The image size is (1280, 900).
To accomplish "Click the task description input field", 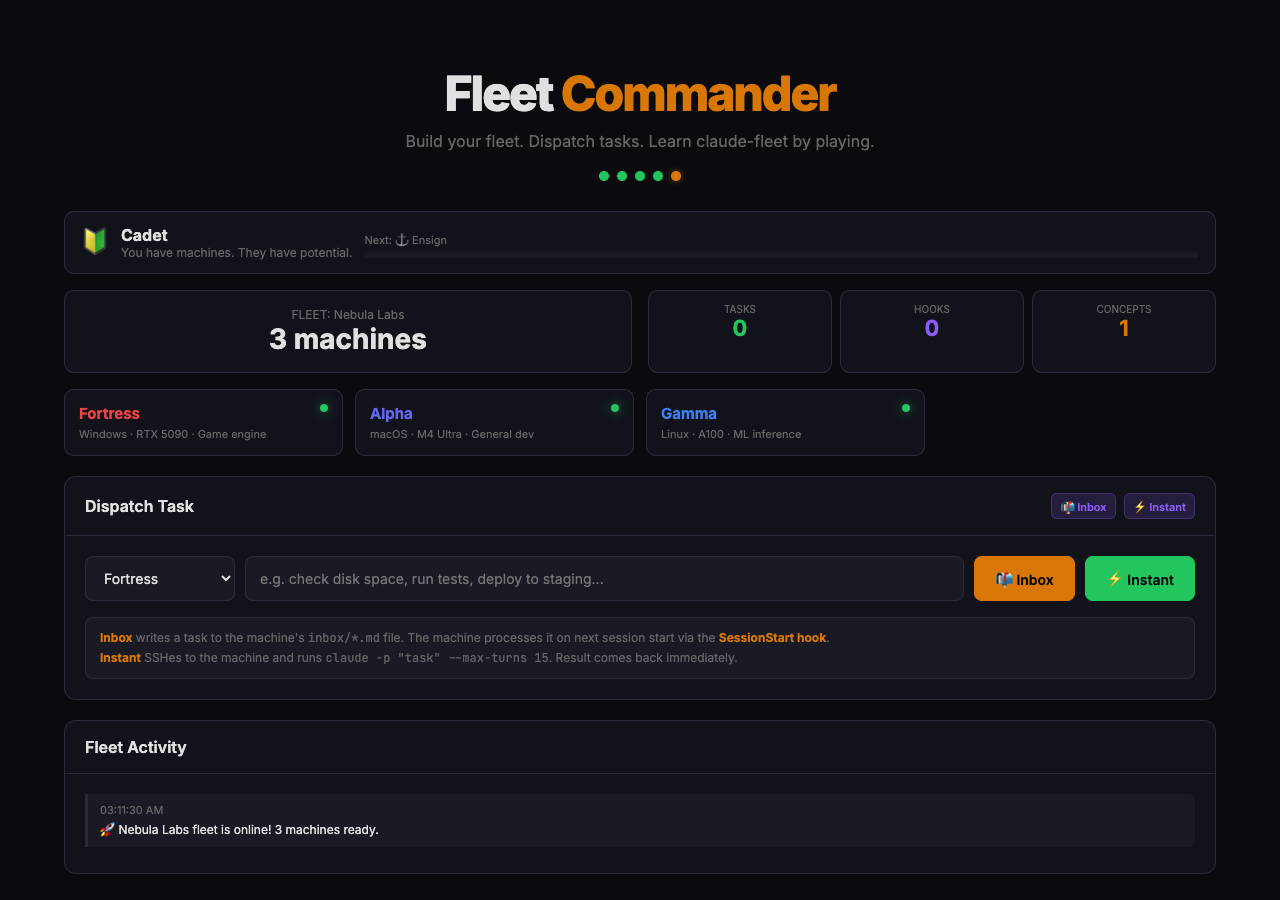I will pyautogui.click(x=604, y=578).
